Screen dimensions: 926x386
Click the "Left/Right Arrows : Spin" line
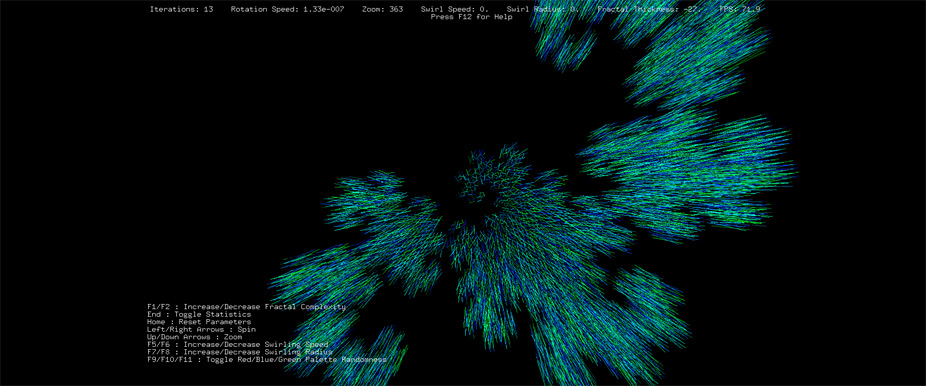coord(201,329)
